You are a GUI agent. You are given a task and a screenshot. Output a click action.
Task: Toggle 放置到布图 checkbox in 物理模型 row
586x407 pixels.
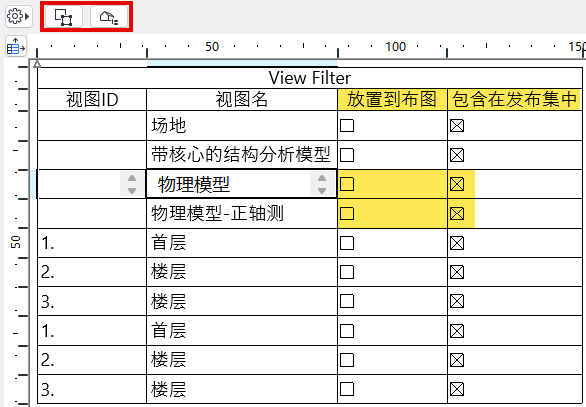tap(347, 184)
